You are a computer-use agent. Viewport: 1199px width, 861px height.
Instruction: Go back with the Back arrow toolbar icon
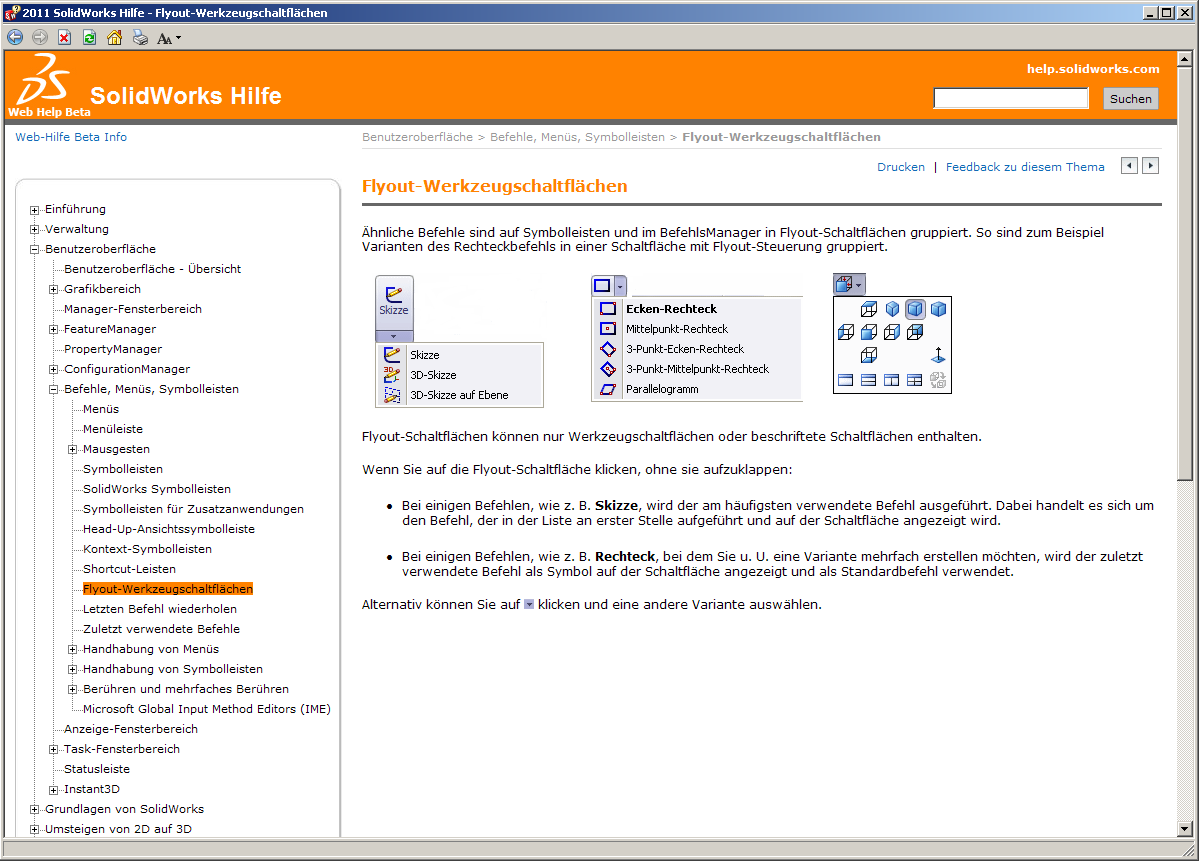(x=15, y=37)
